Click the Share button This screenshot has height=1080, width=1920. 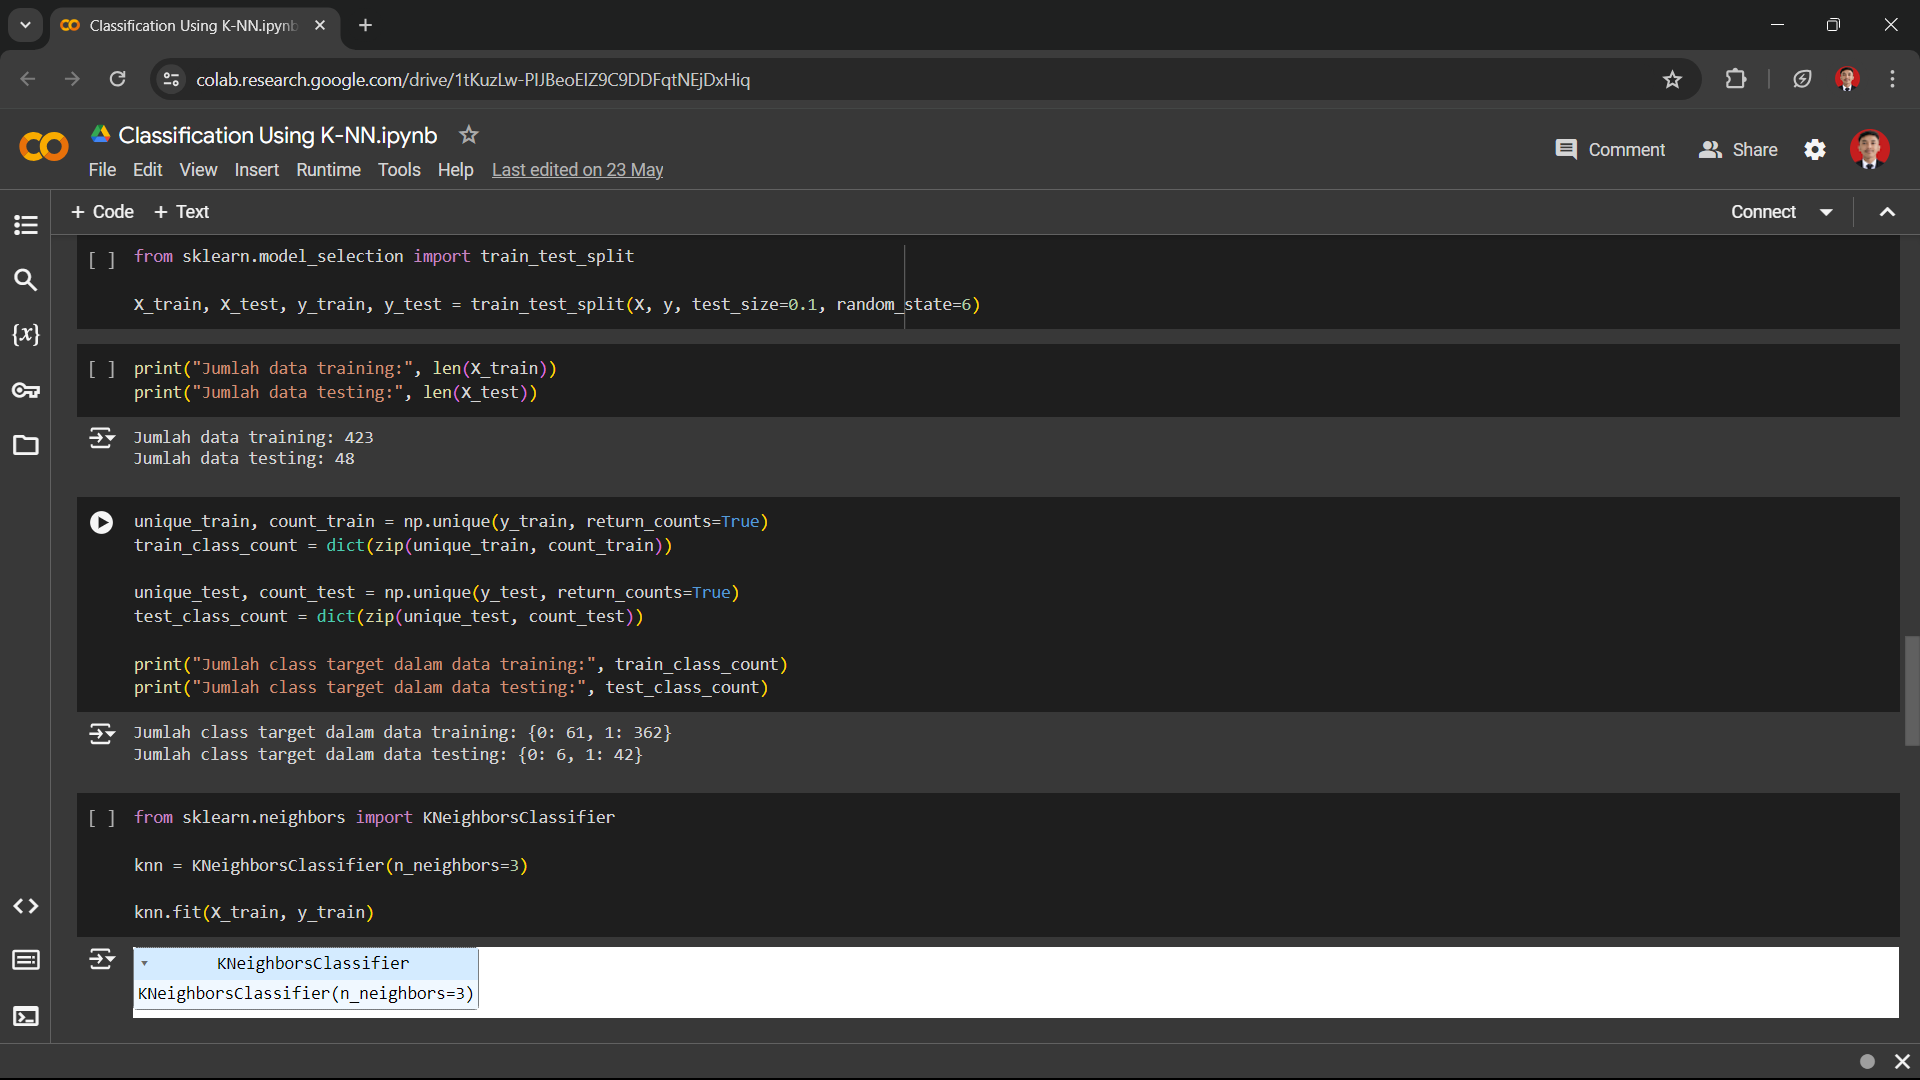[1738, 150]
